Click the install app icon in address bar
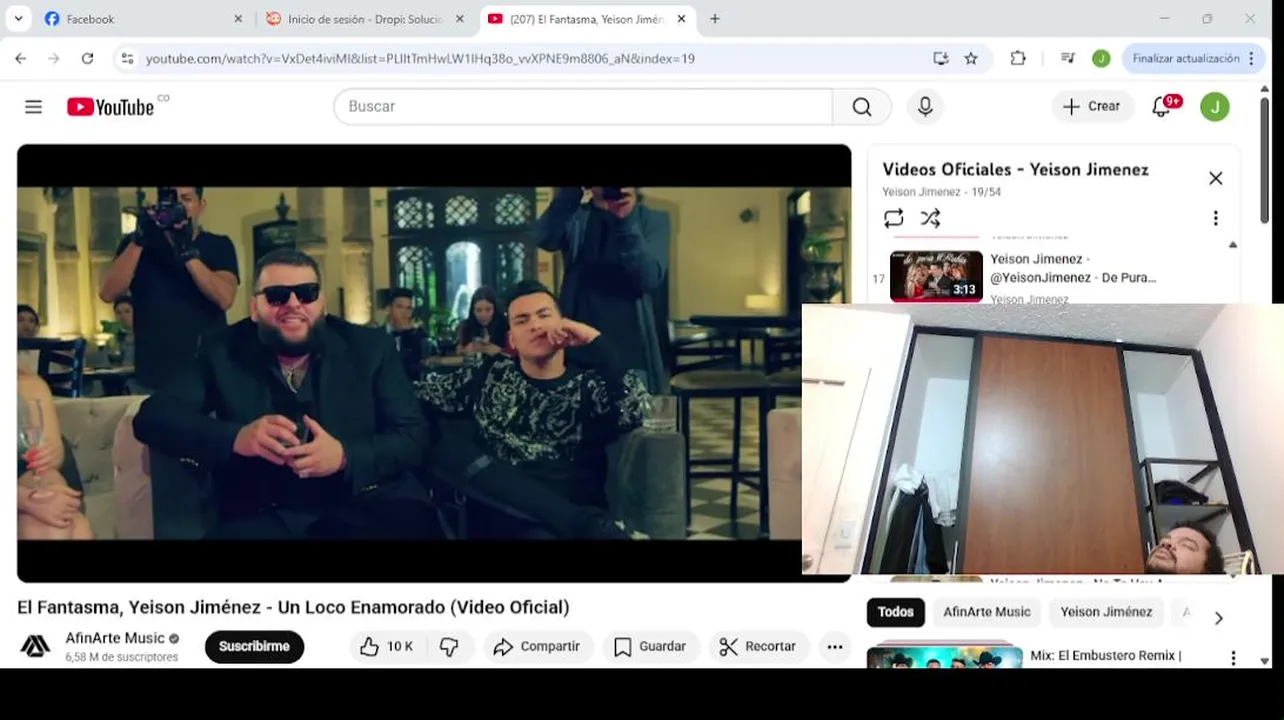This screenshot has width=1284, height=720. tap(940, 59)
